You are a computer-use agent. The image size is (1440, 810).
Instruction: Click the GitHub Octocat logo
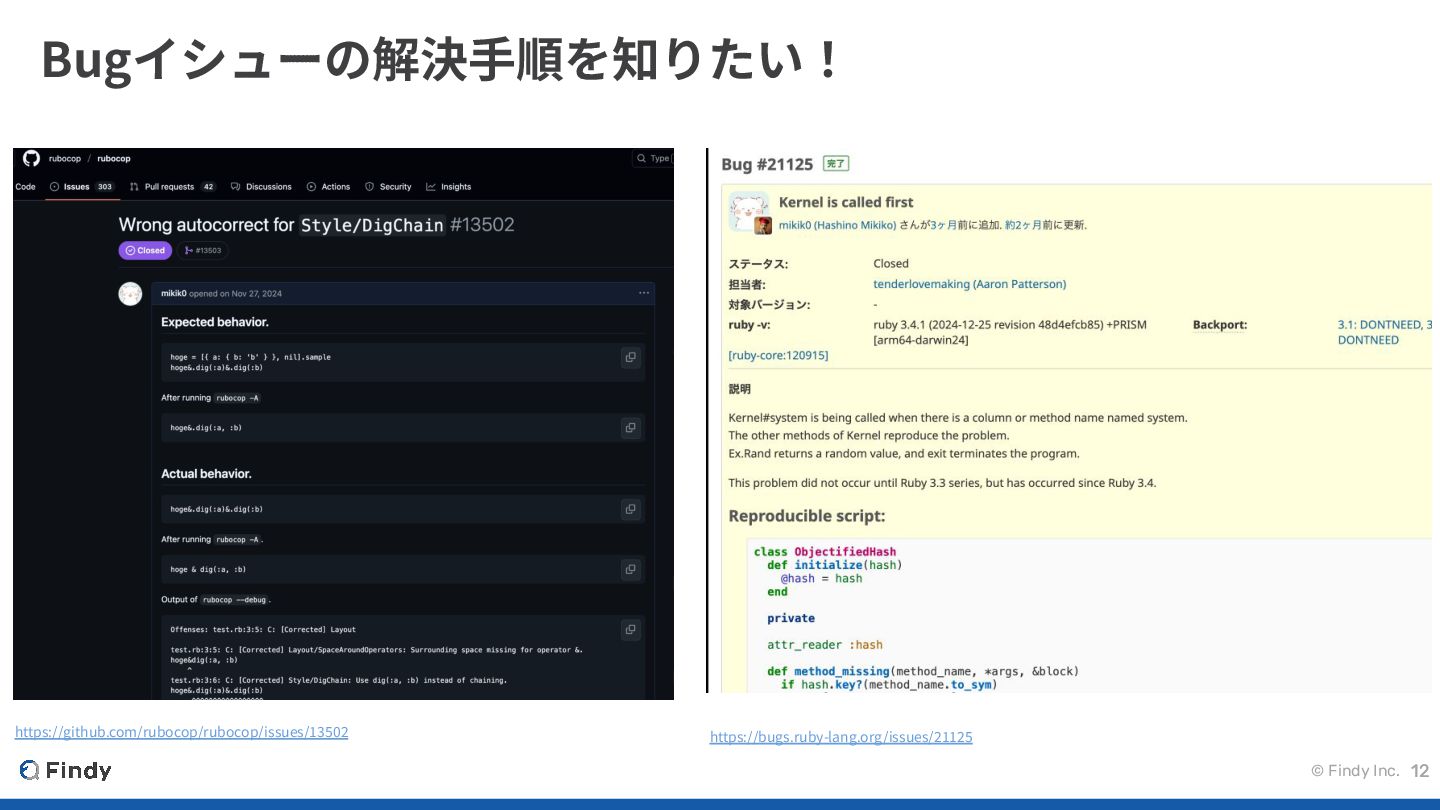click(x=31, y=158)
